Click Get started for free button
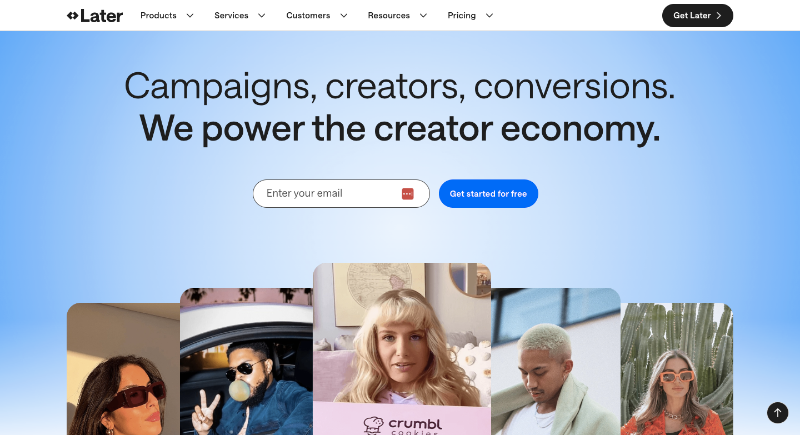Image resolution: width=800 pixels, height=435 pixels. click(x=488, y=194)
